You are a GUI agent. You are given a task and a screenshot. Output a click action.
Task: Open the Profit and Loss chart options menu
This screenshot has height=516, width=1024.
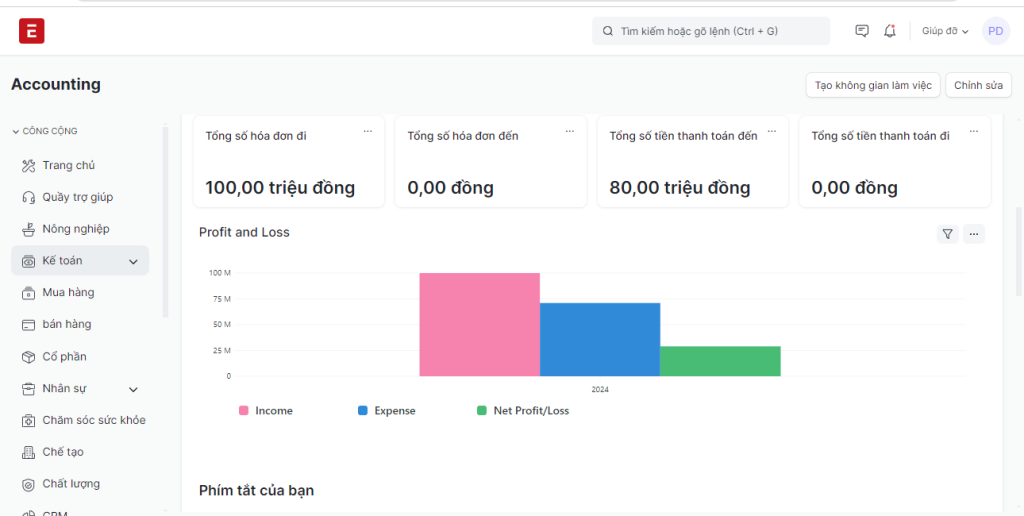click(x=974, y=234)
